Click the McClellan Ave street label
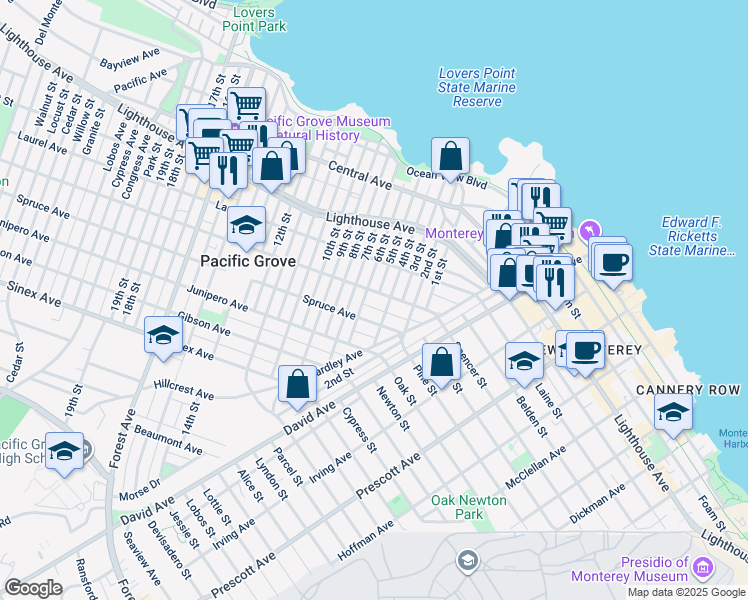Viewport: 748px width, 600px height. point(535,467)
